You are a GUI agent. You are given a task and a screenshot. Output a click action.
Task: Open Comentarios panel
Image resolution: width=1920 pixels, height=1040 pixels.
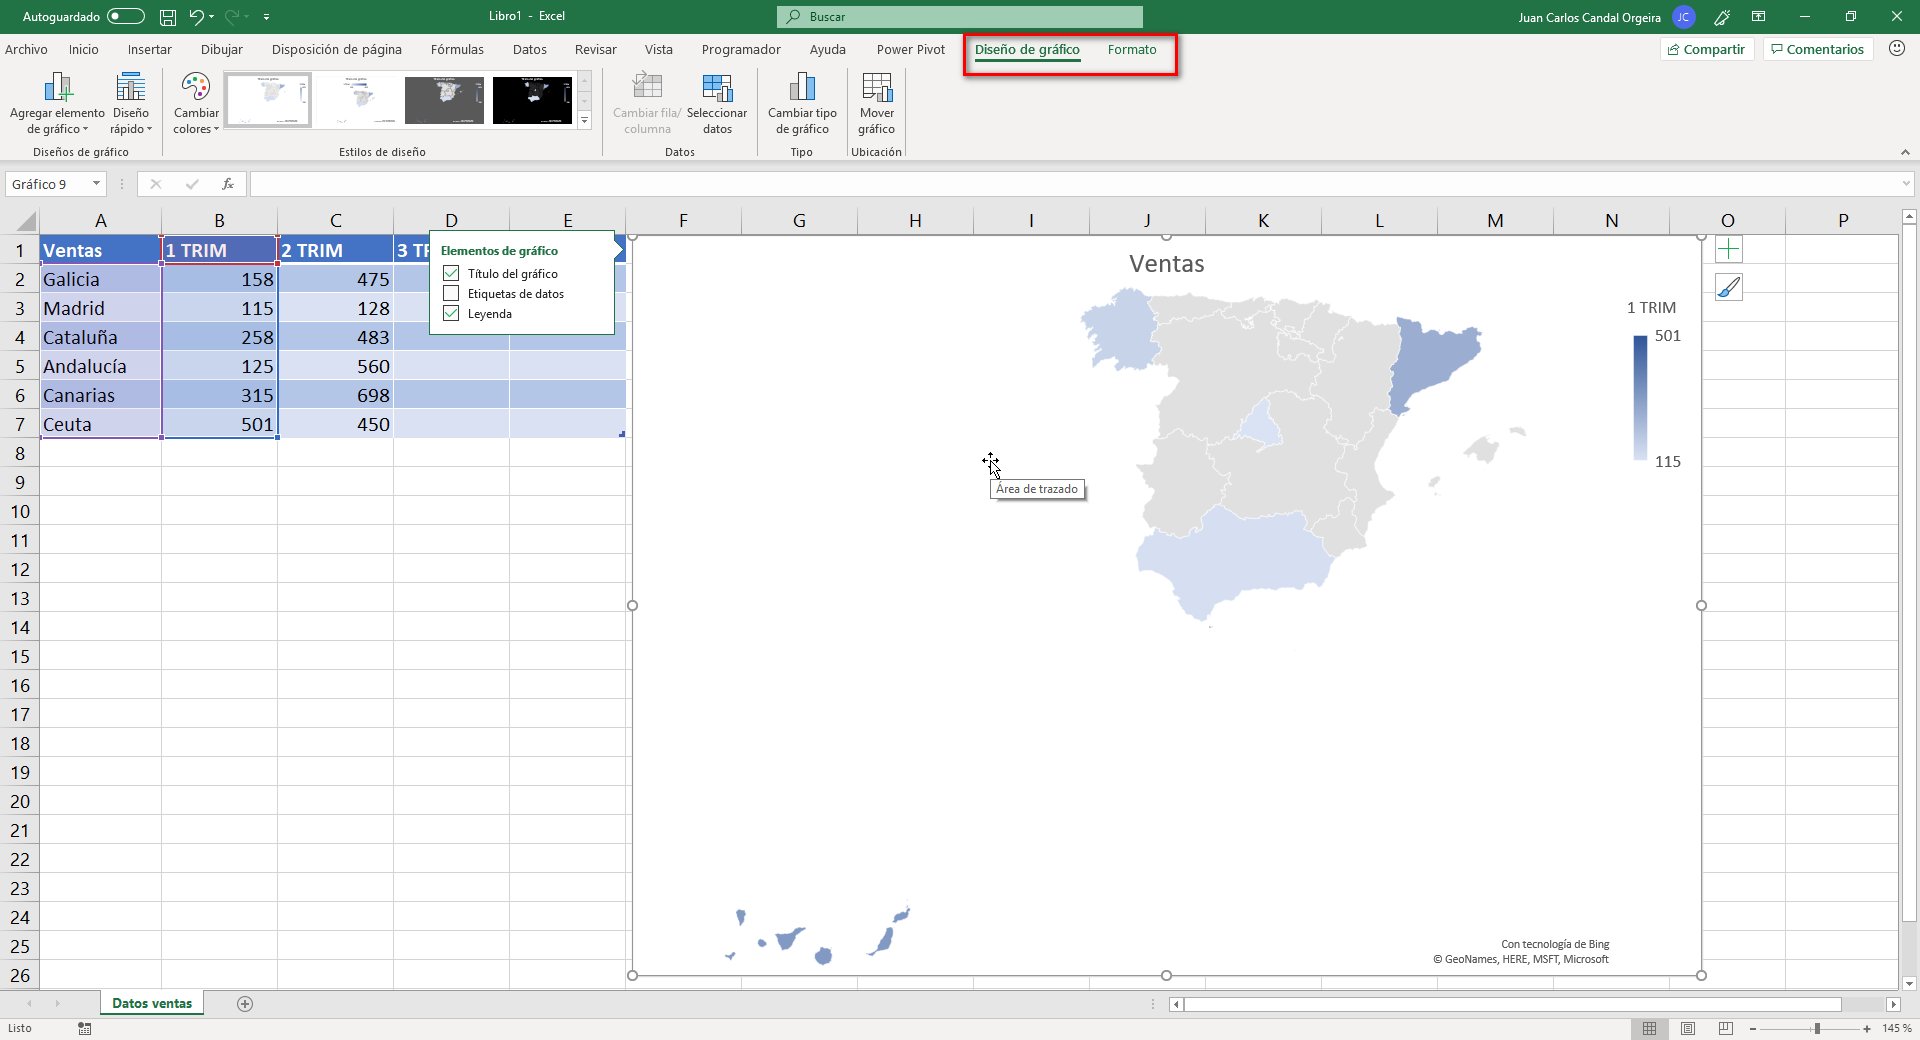pyautogui.click(x=1816, y=49)
